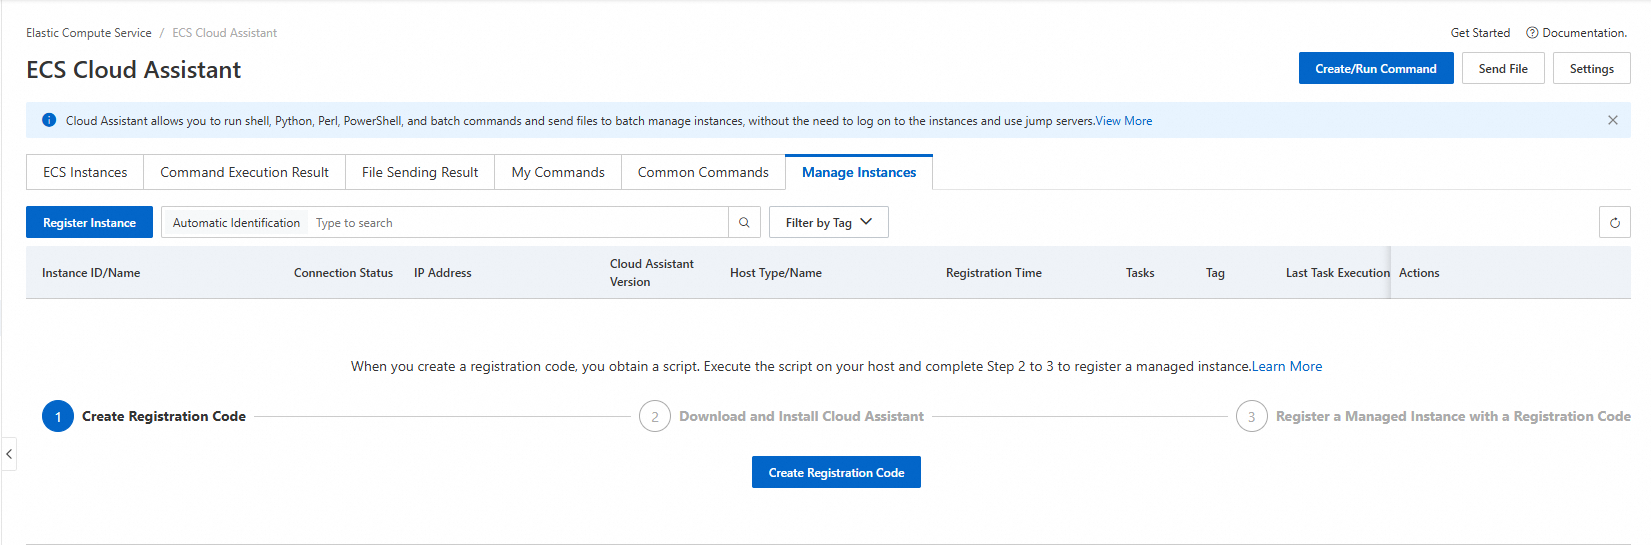
Task: Focus the Type to search field
Action: pos(518,223)
